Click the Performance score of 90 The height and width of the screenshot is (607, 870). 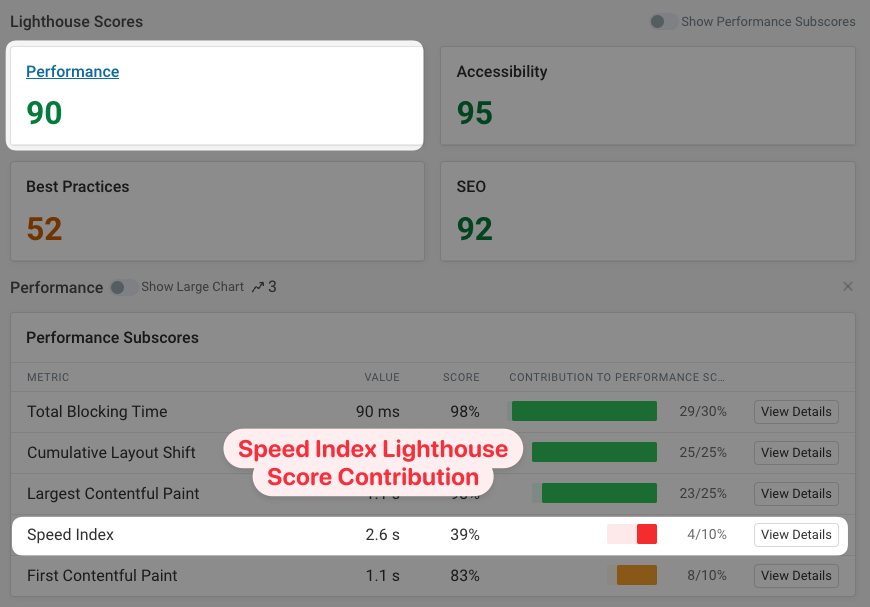point(44,113)
